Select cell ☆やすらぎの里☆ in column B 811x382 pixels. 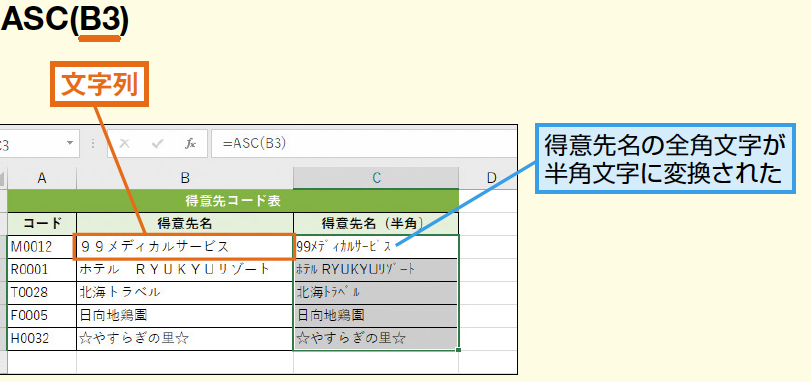click(x=185, y=339)
